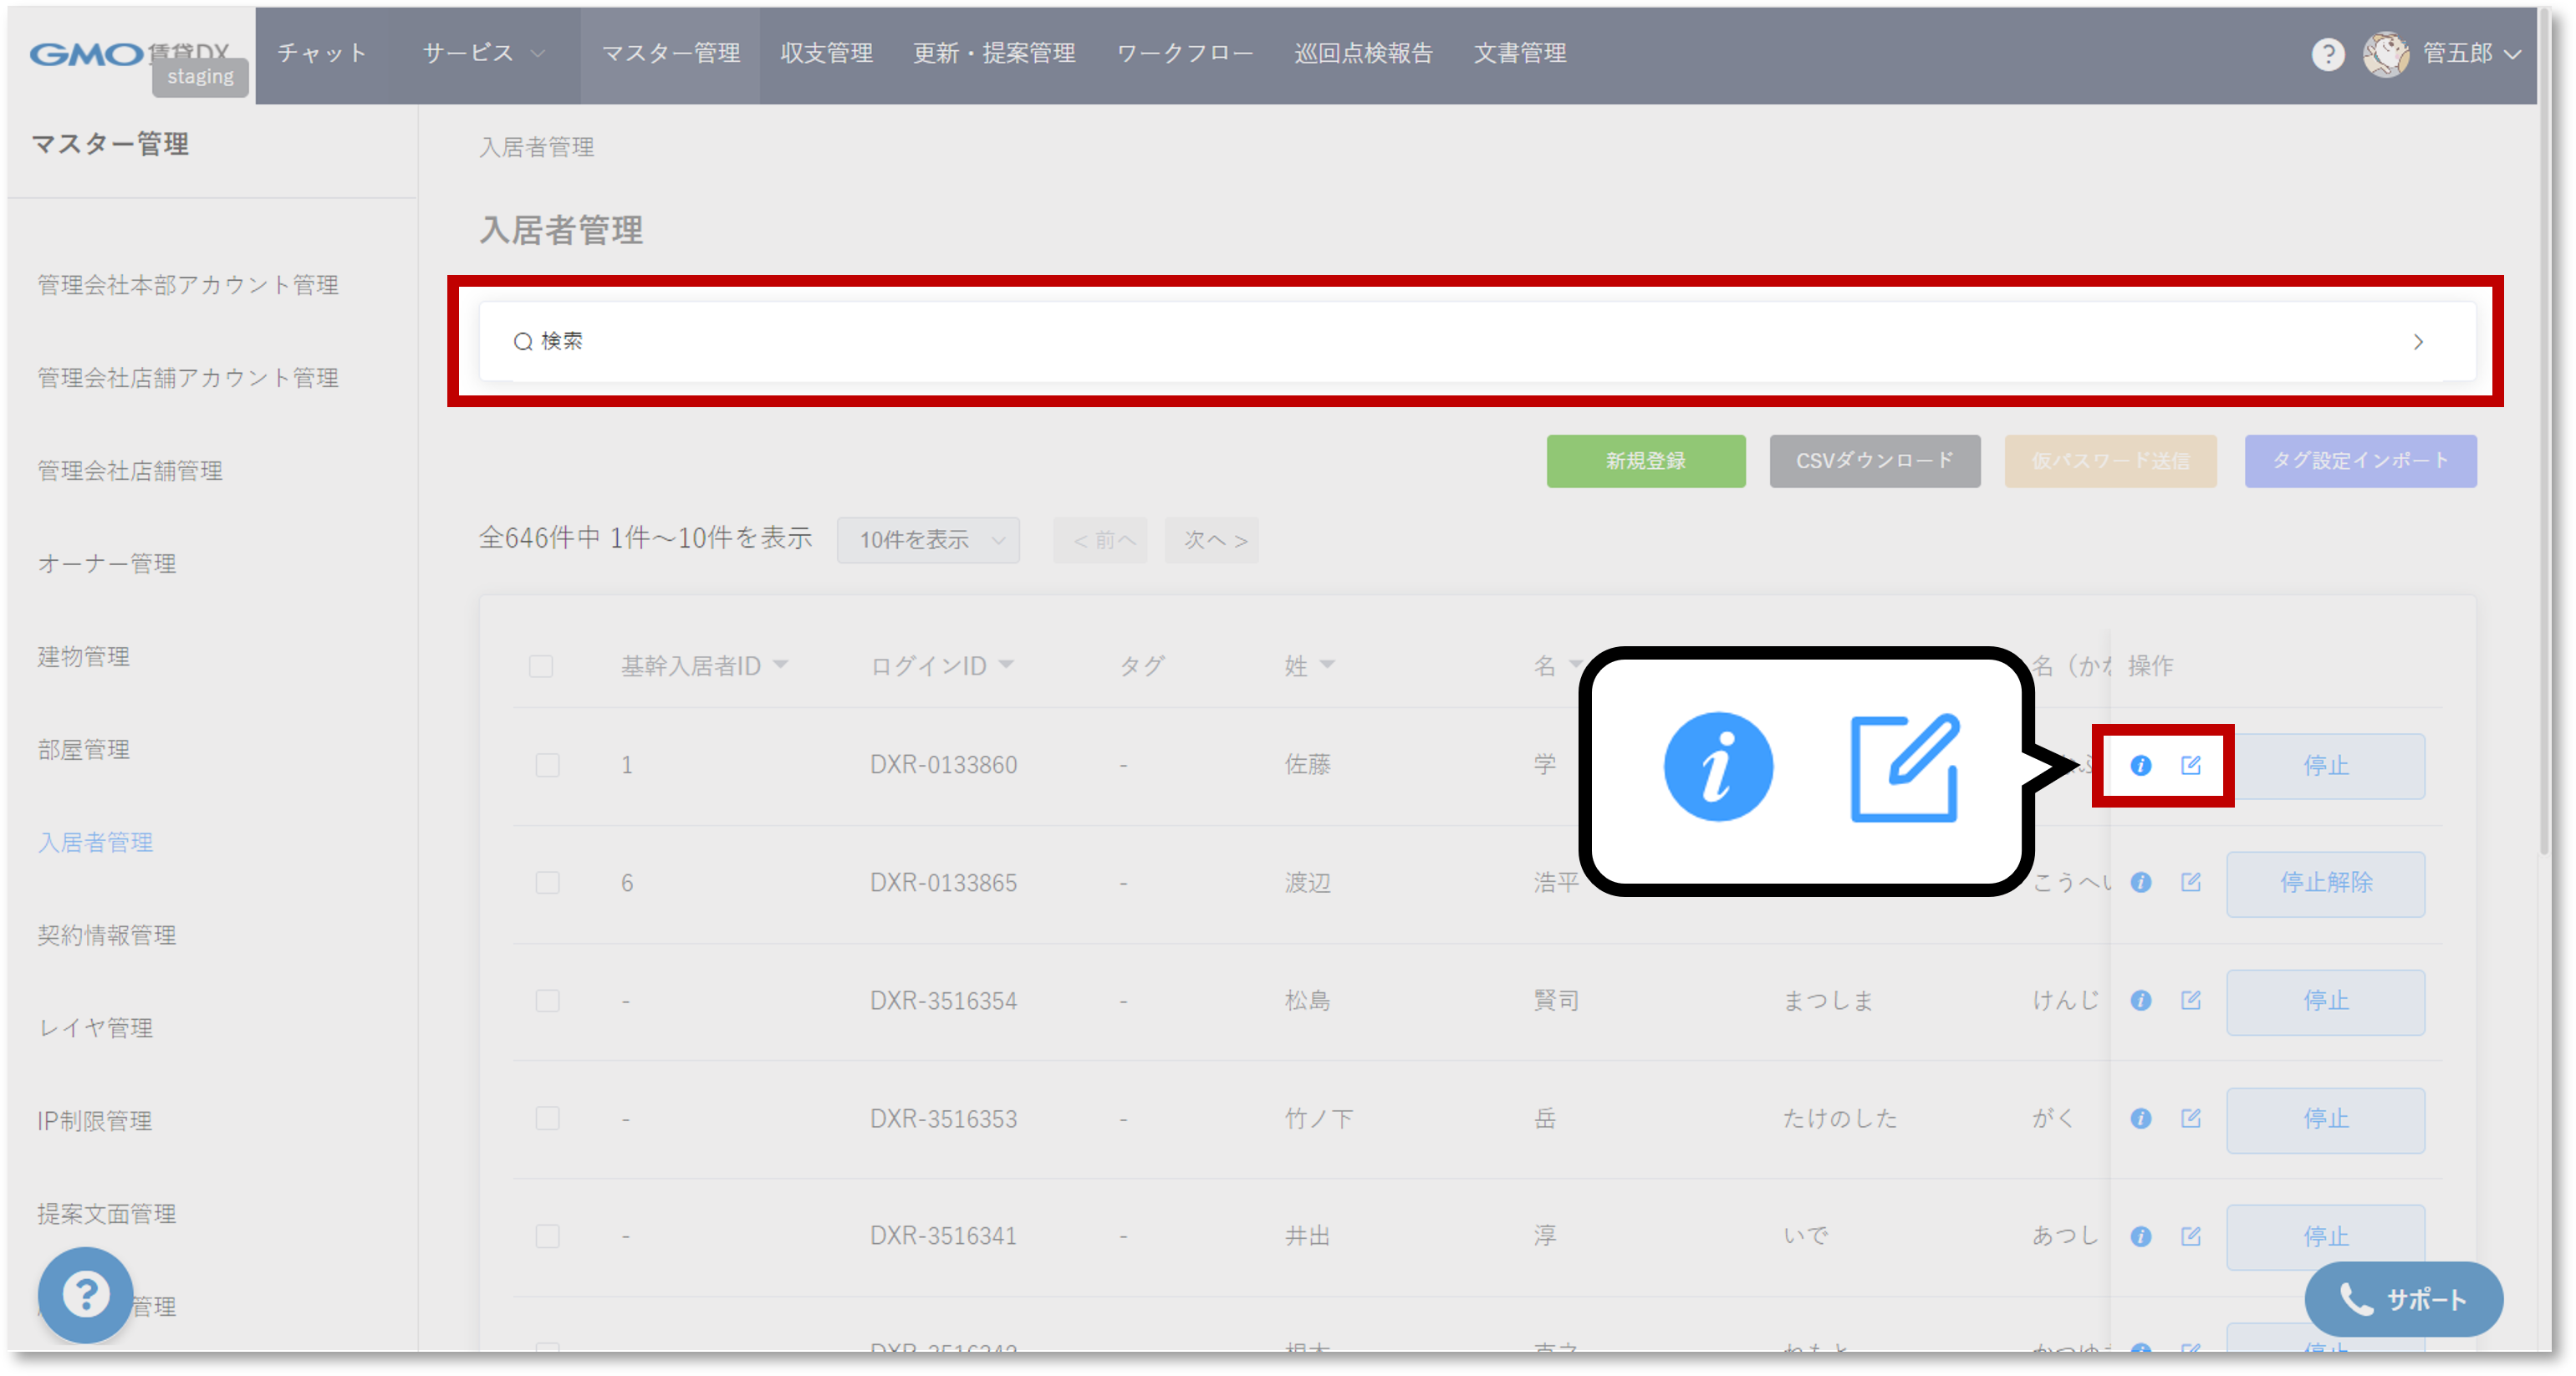Image resolution: width=2576 pixels, height=1376 pixels.
Task: Check the row for 渡辺 浩平
Action: pyautogui.click(x=547, y=882)
